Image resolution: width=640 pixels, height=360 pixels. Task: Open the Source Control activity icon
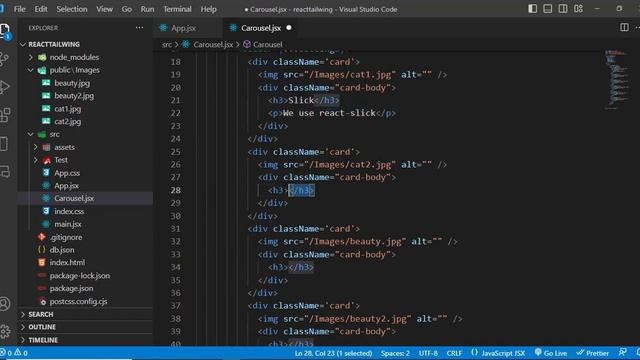click(x=4, y=60)
